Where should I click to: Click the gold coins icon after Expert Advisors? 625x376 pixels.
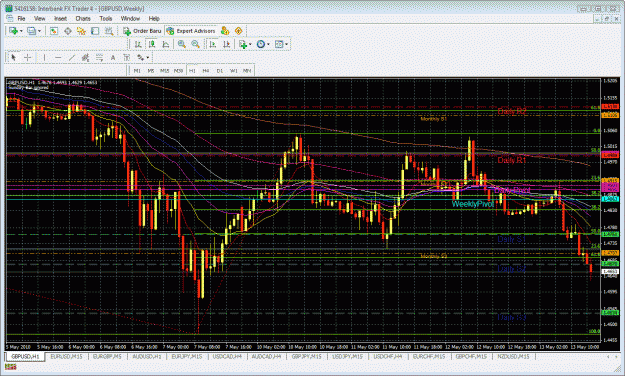(225, 31)
